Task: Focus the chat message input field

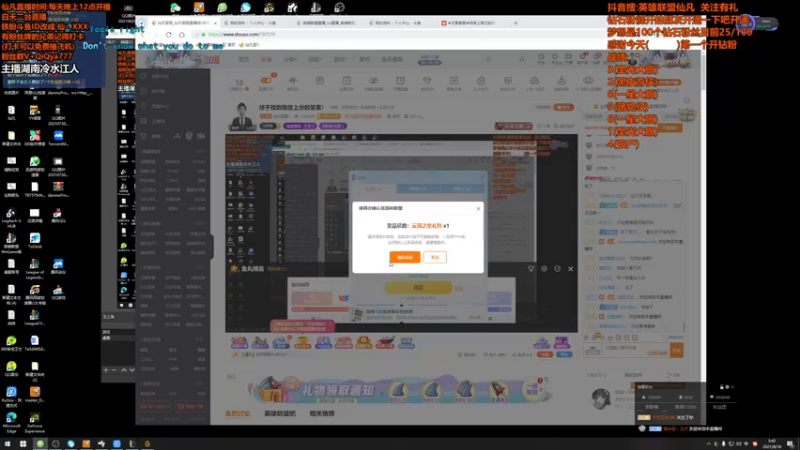Action: pyautogui.click(x=636, y=350)
